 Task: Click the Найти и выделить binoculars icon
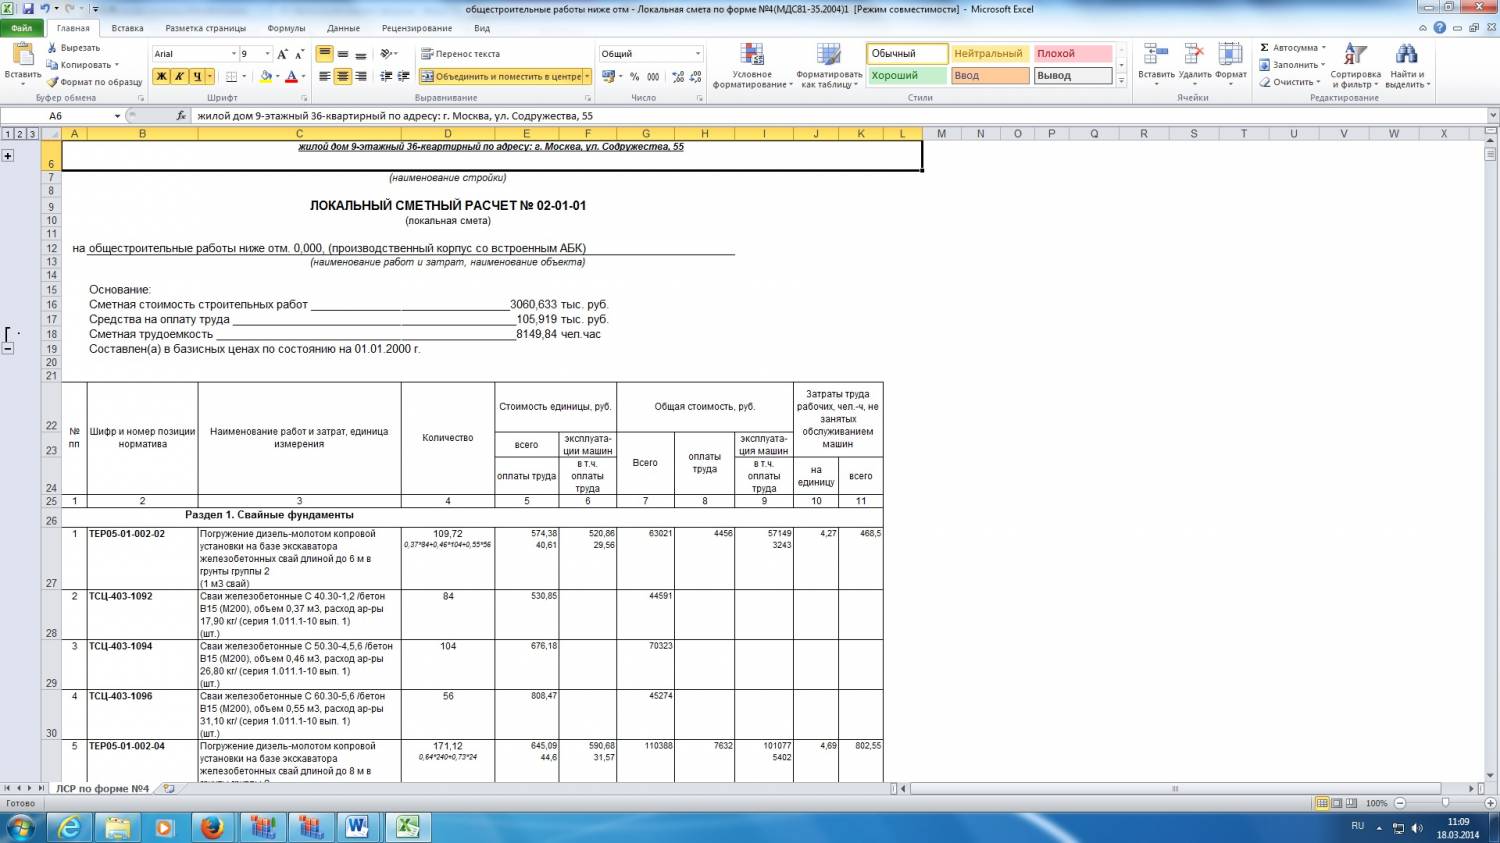(x=1407, y=55)
